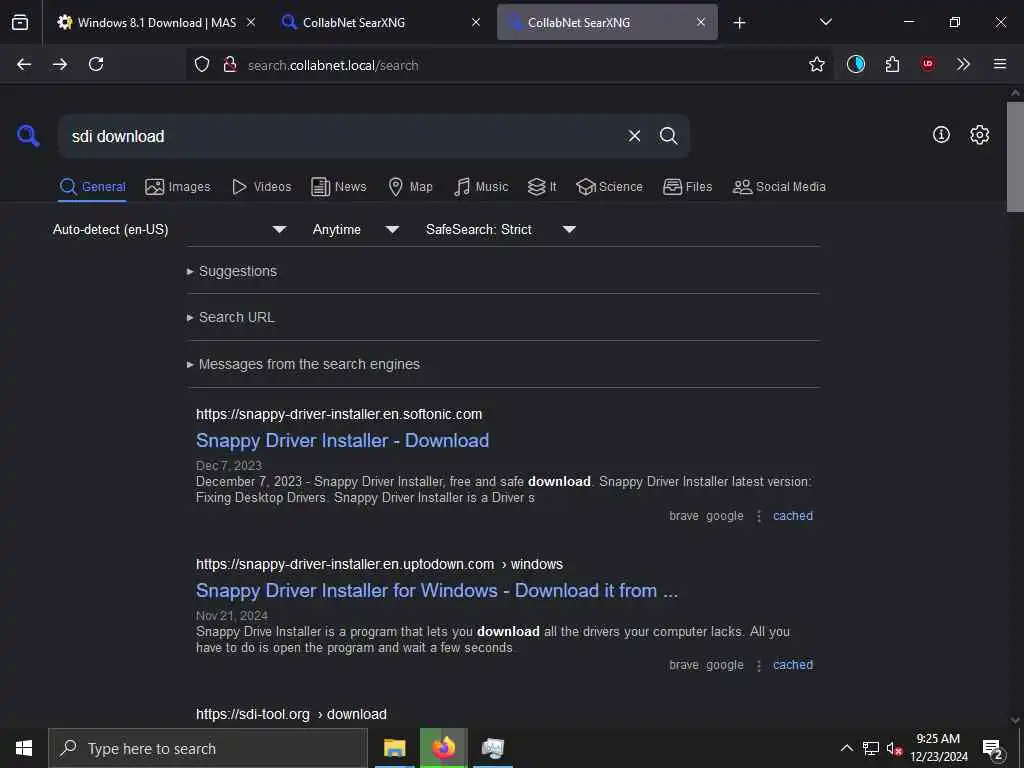Screen dimensions: 1024x768
Task: Close the active CollabNet SearXNG tab
Action: tap(701, 22)
